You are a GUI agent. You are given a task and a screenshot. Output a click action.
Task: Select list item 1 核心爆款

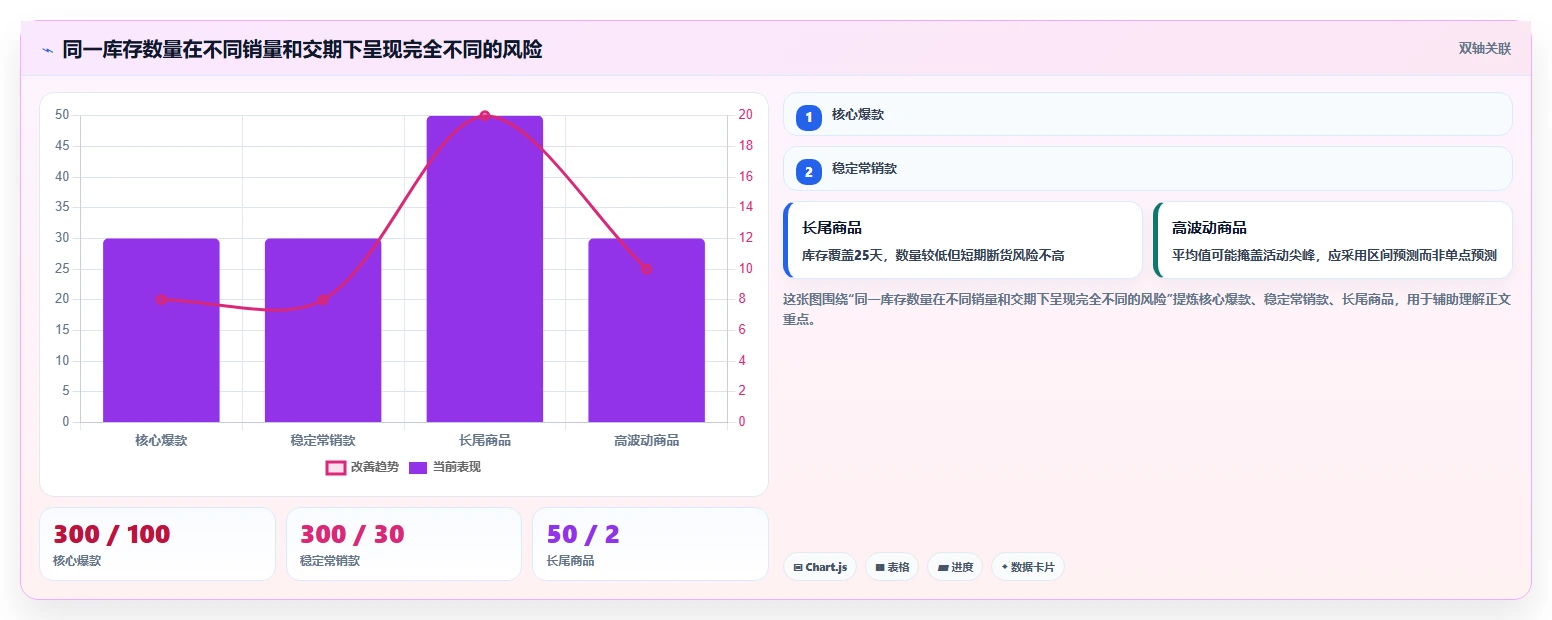1147,114
